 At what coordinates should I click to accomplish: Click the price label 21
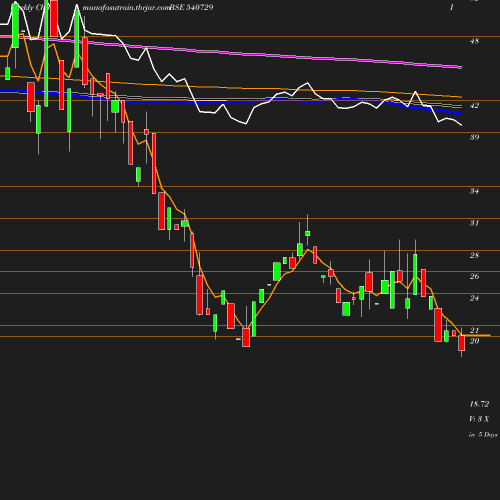(474, 330)
